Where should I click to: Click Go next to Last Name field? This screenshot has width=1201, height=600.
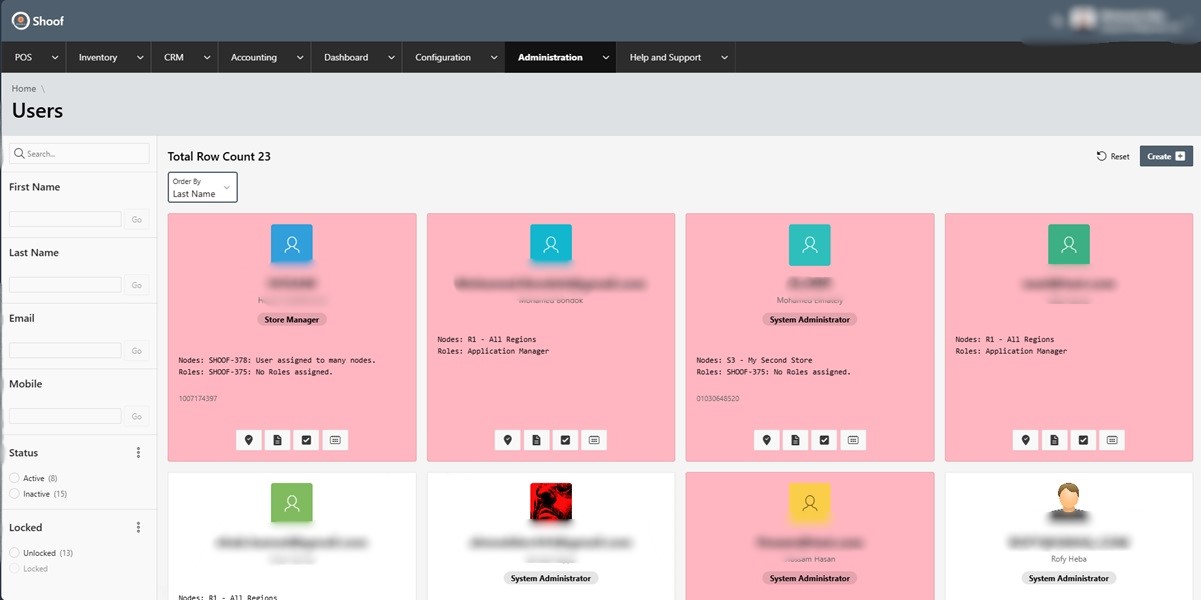click(136, 285)
